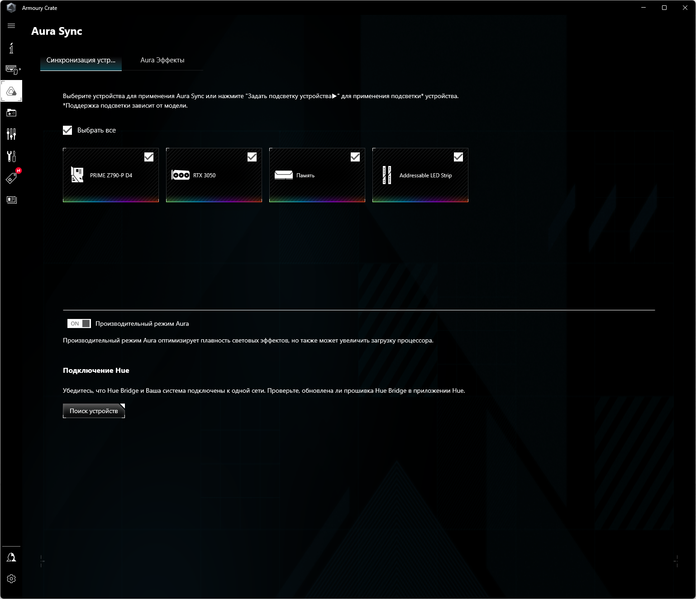Open the Tools wrench sidebar icon
696x599 pixels.
(x=12, y=156)
